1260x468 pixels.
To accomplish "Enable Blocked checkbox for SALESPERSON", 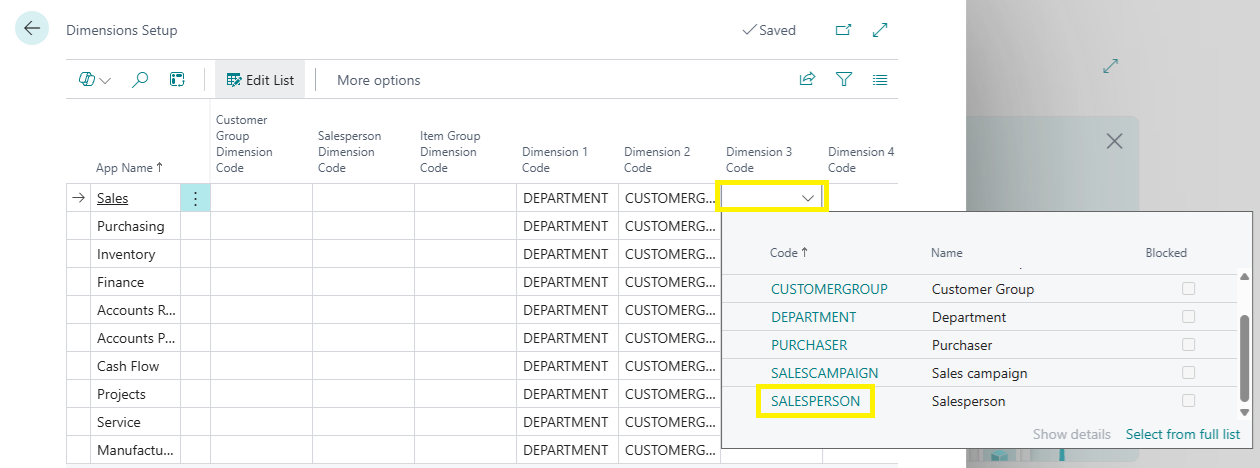I will (x=1188, y=401).
